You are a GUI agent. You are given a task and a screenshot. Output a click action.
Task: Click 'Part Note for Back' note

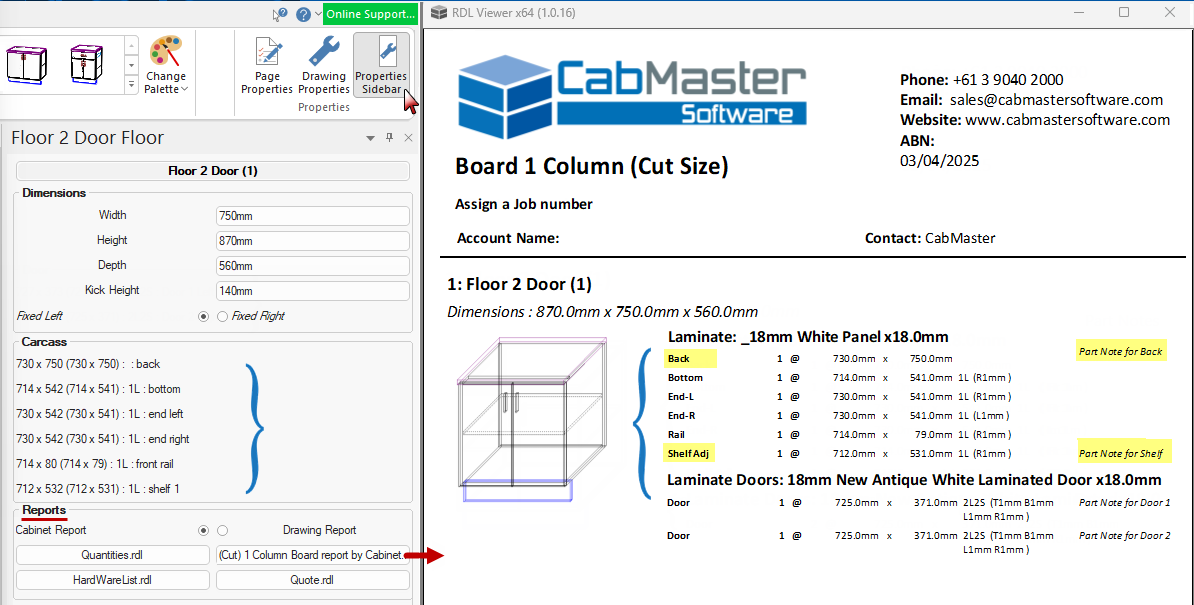click(1121, 352)
